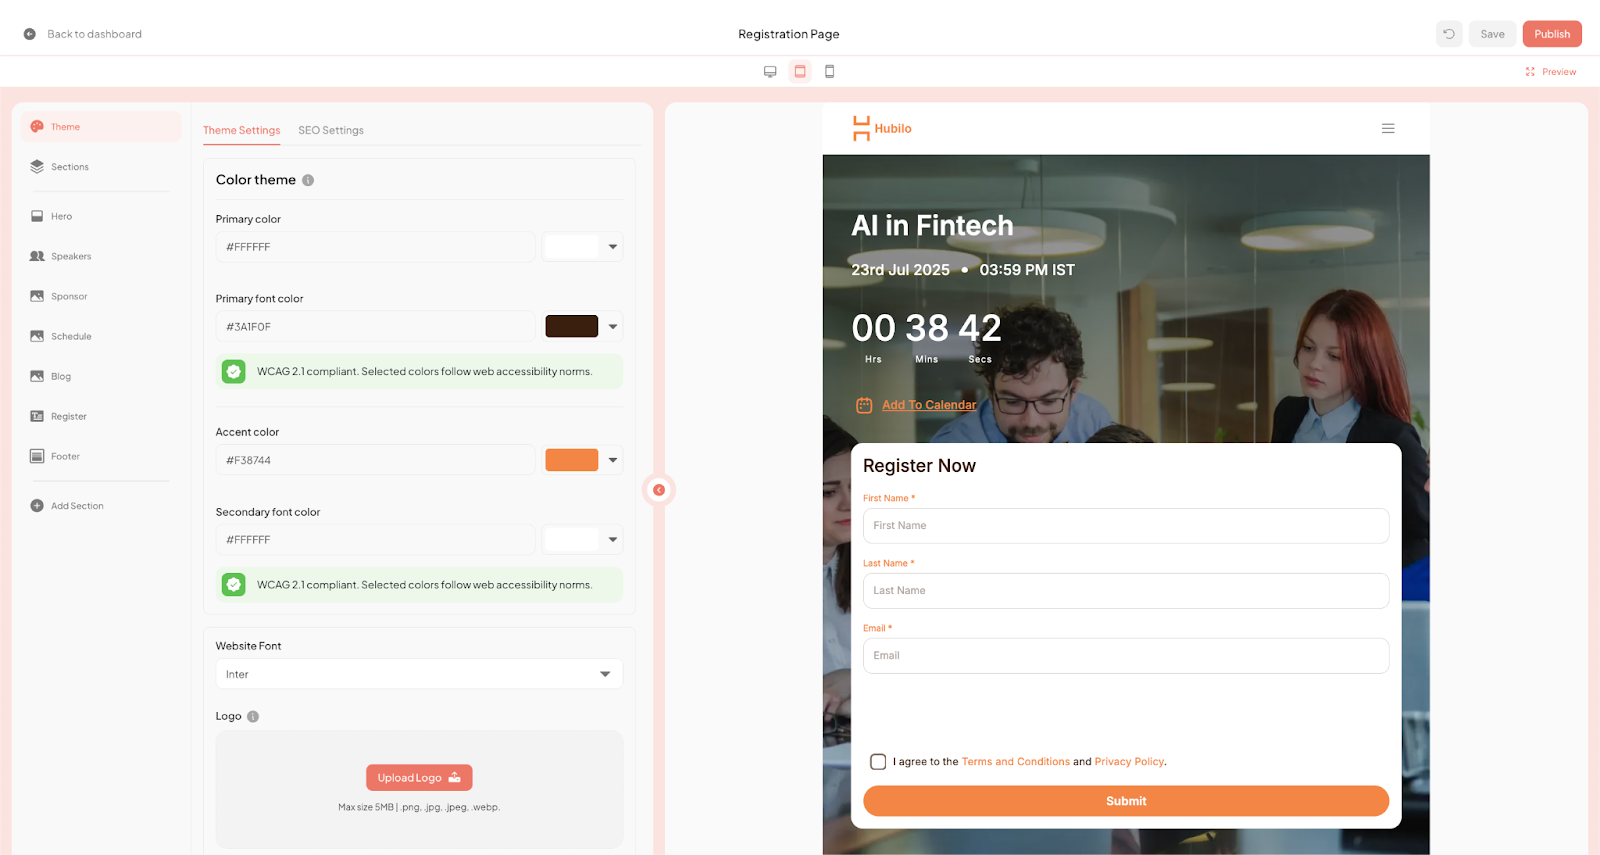Click the Upload Logo button
Screen dimensions: 1600x855
pos(419,778)
